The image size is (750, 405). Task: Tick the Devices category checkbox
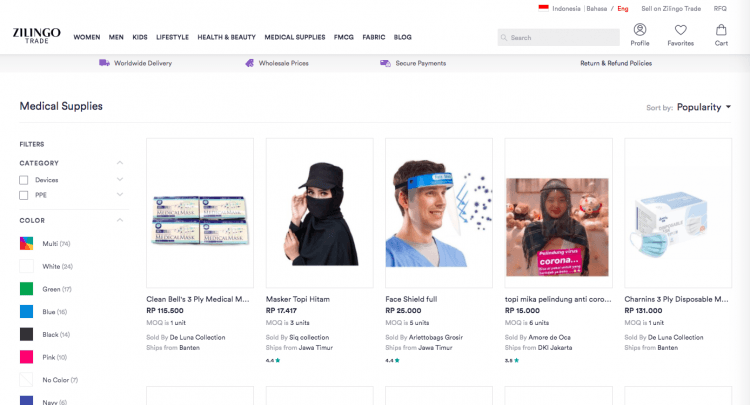click(x=23, y=180)
